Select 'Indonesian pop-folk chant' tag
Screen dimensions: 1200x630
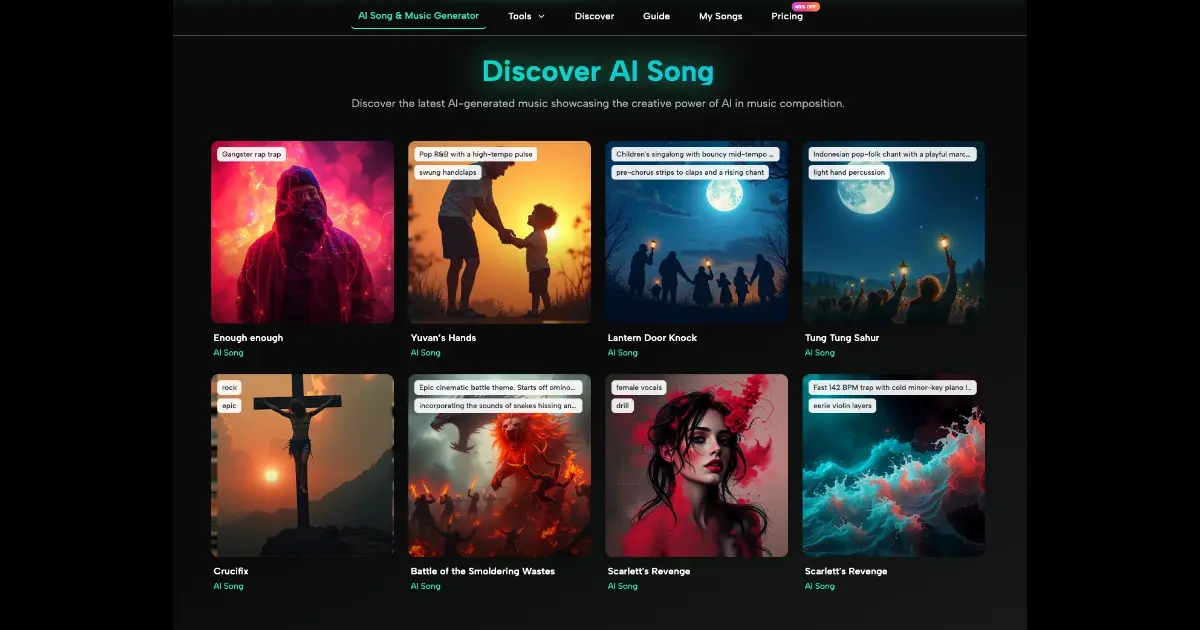893,154
